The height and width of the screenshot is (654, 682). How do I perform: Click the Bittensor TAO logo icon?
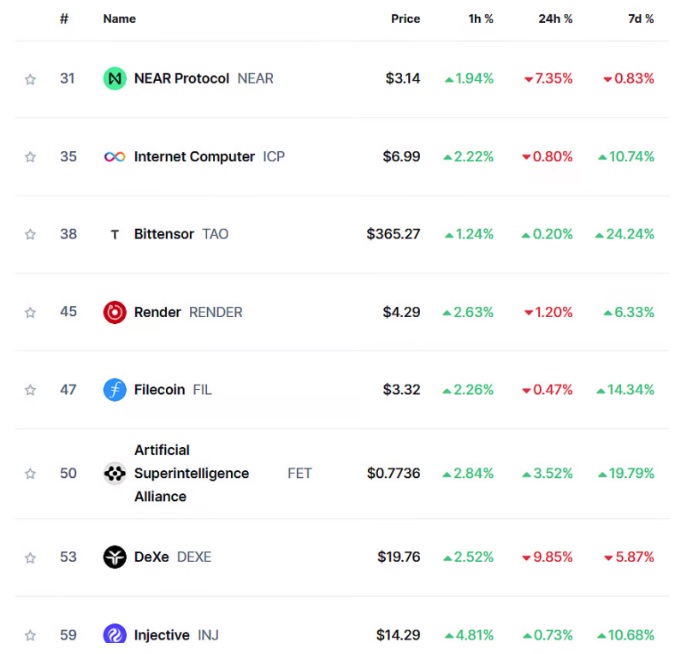115,235
